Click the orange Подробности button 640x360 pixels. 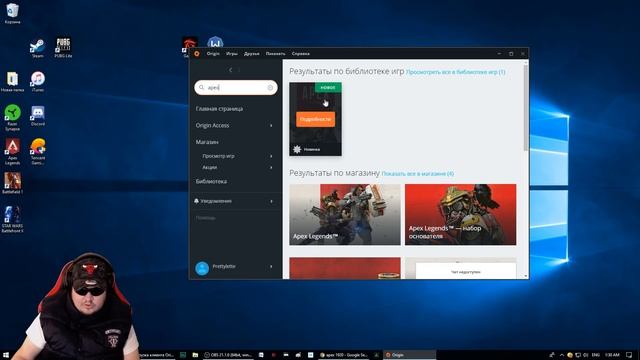[316, 119]
